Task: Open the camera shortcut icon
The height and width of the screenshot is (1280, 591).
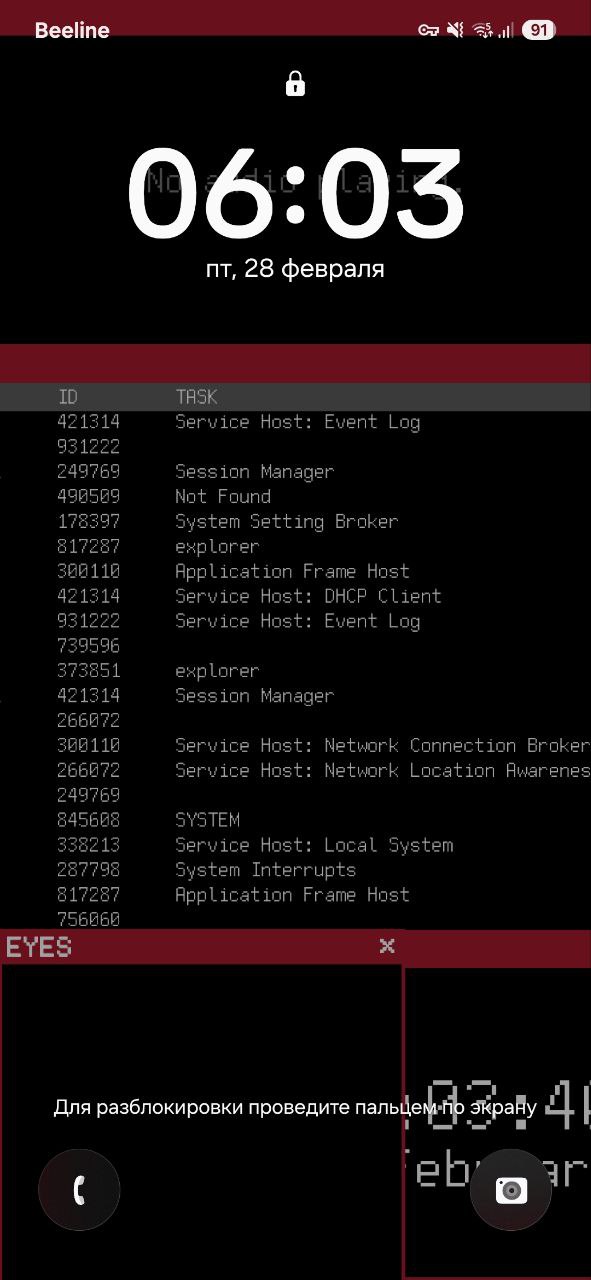Action: coord(511,1189)
